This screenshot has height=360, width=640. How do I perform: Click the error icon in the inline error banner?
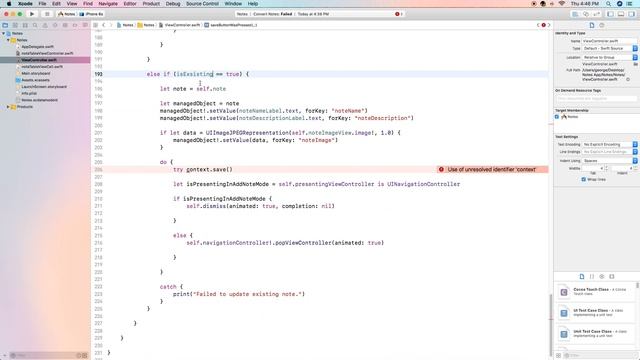pos(441,169)
